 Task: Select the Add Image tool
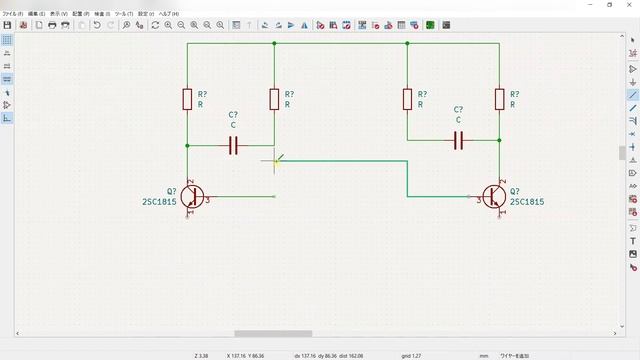(633, 254)
